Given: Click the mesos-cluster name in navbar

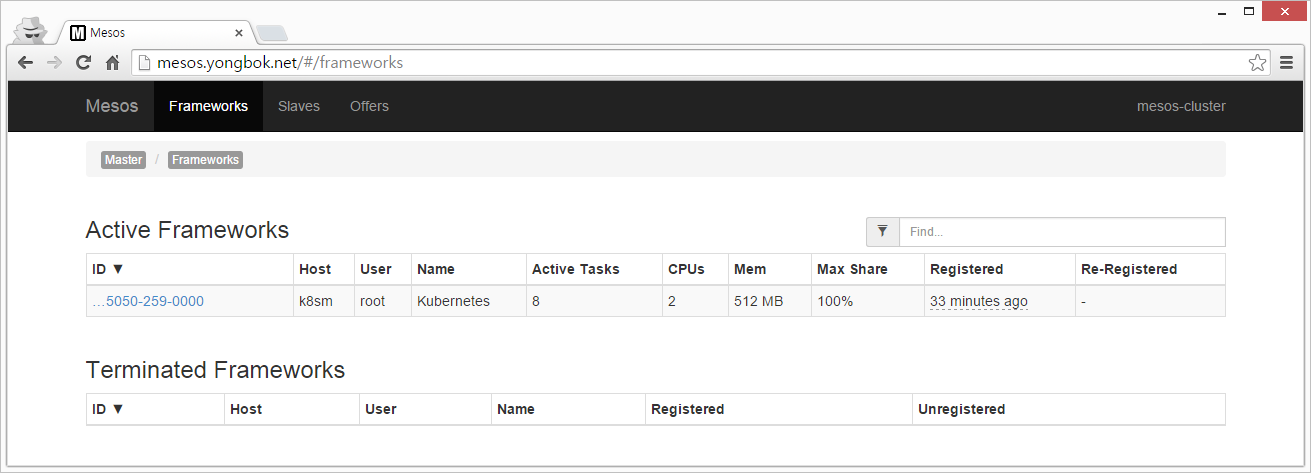Looking at the screenshot, I should (1181, 106).
